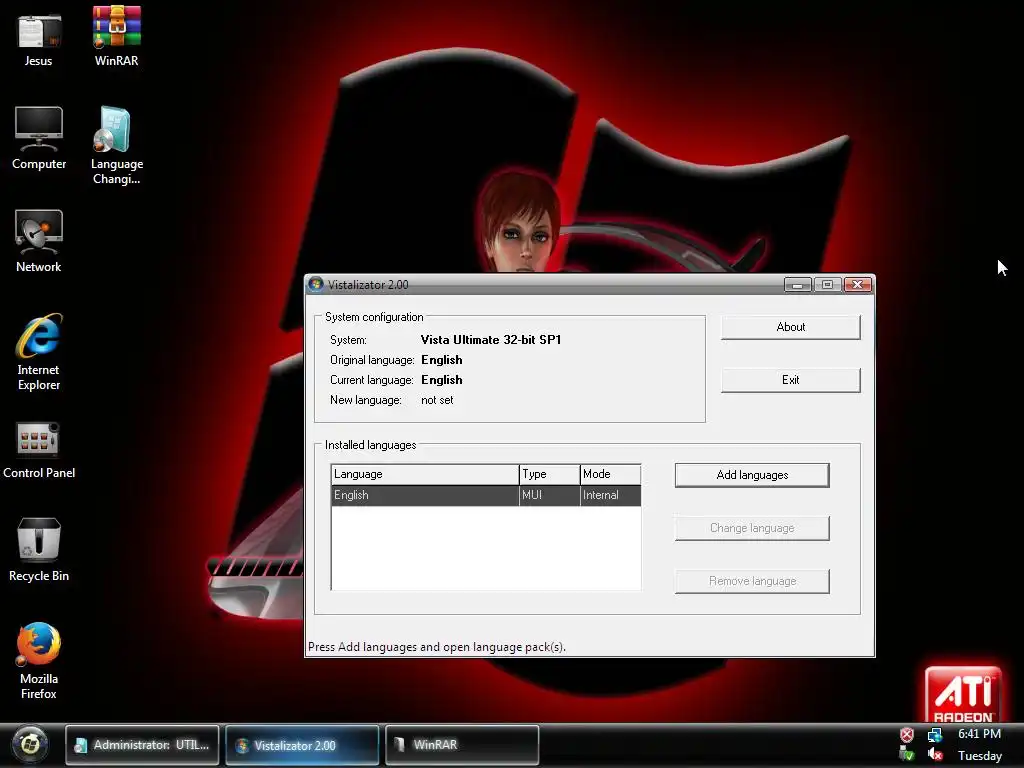Open the Control Panel desktop icon

pos(39,450)
